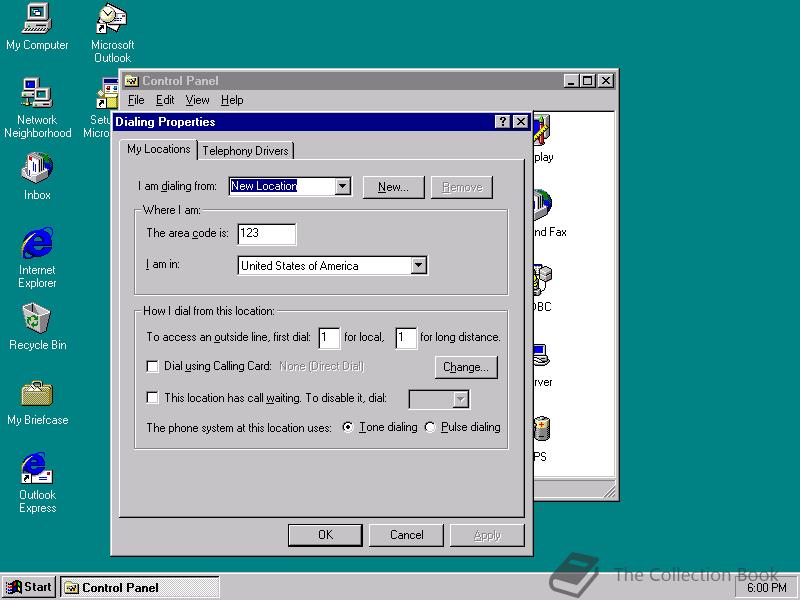
Task: Click the New Location name field
Action: pos(282,186)
